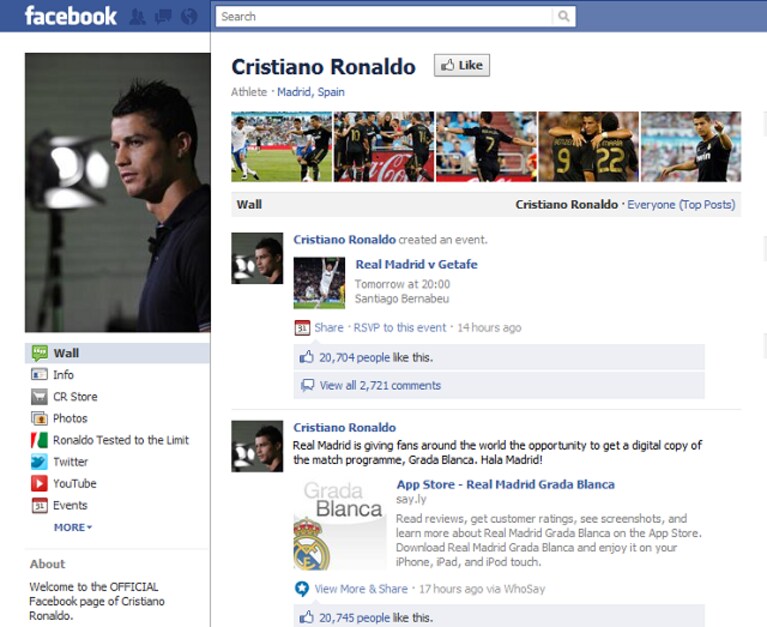767x627 pixels.
Task: Click the About heading
Action: [47, 564]
